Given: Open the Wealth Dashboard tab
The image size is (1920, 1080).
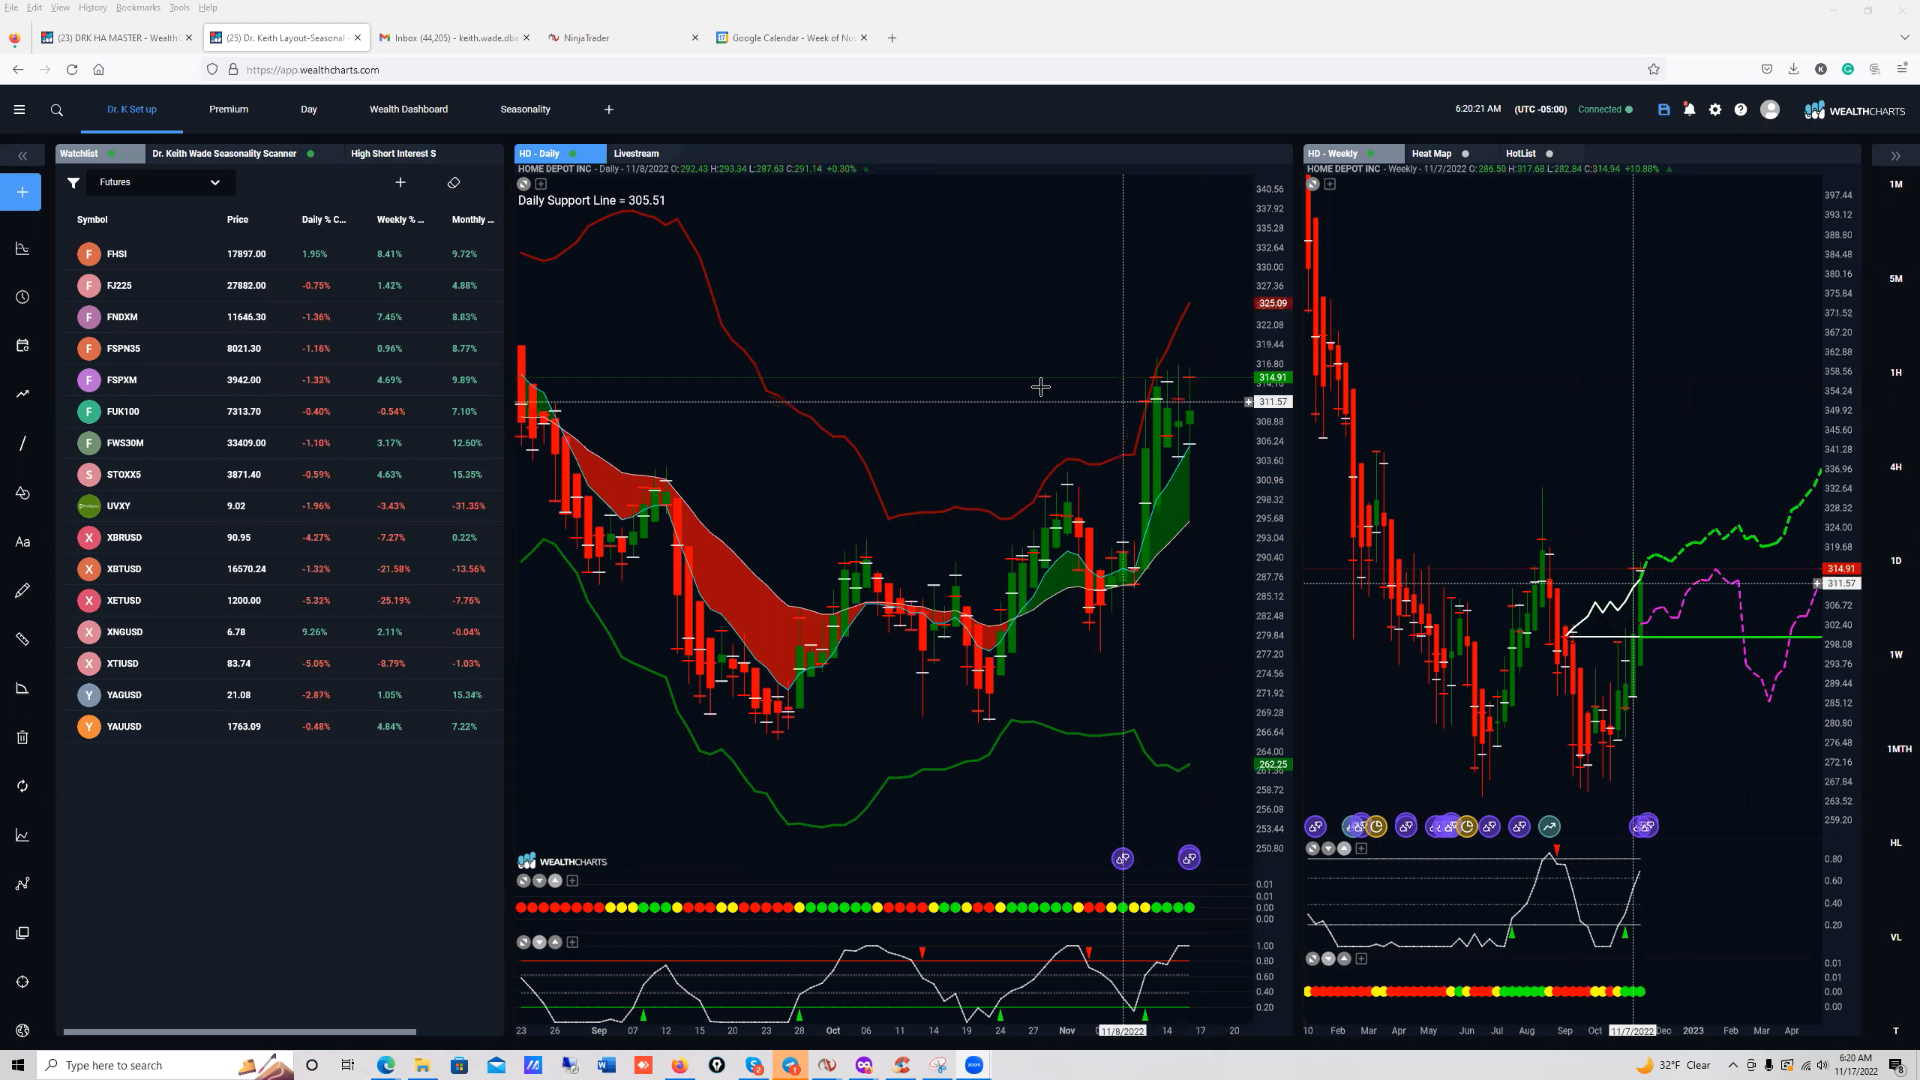Looking at the screenshot, I should (x=408, y=109).
